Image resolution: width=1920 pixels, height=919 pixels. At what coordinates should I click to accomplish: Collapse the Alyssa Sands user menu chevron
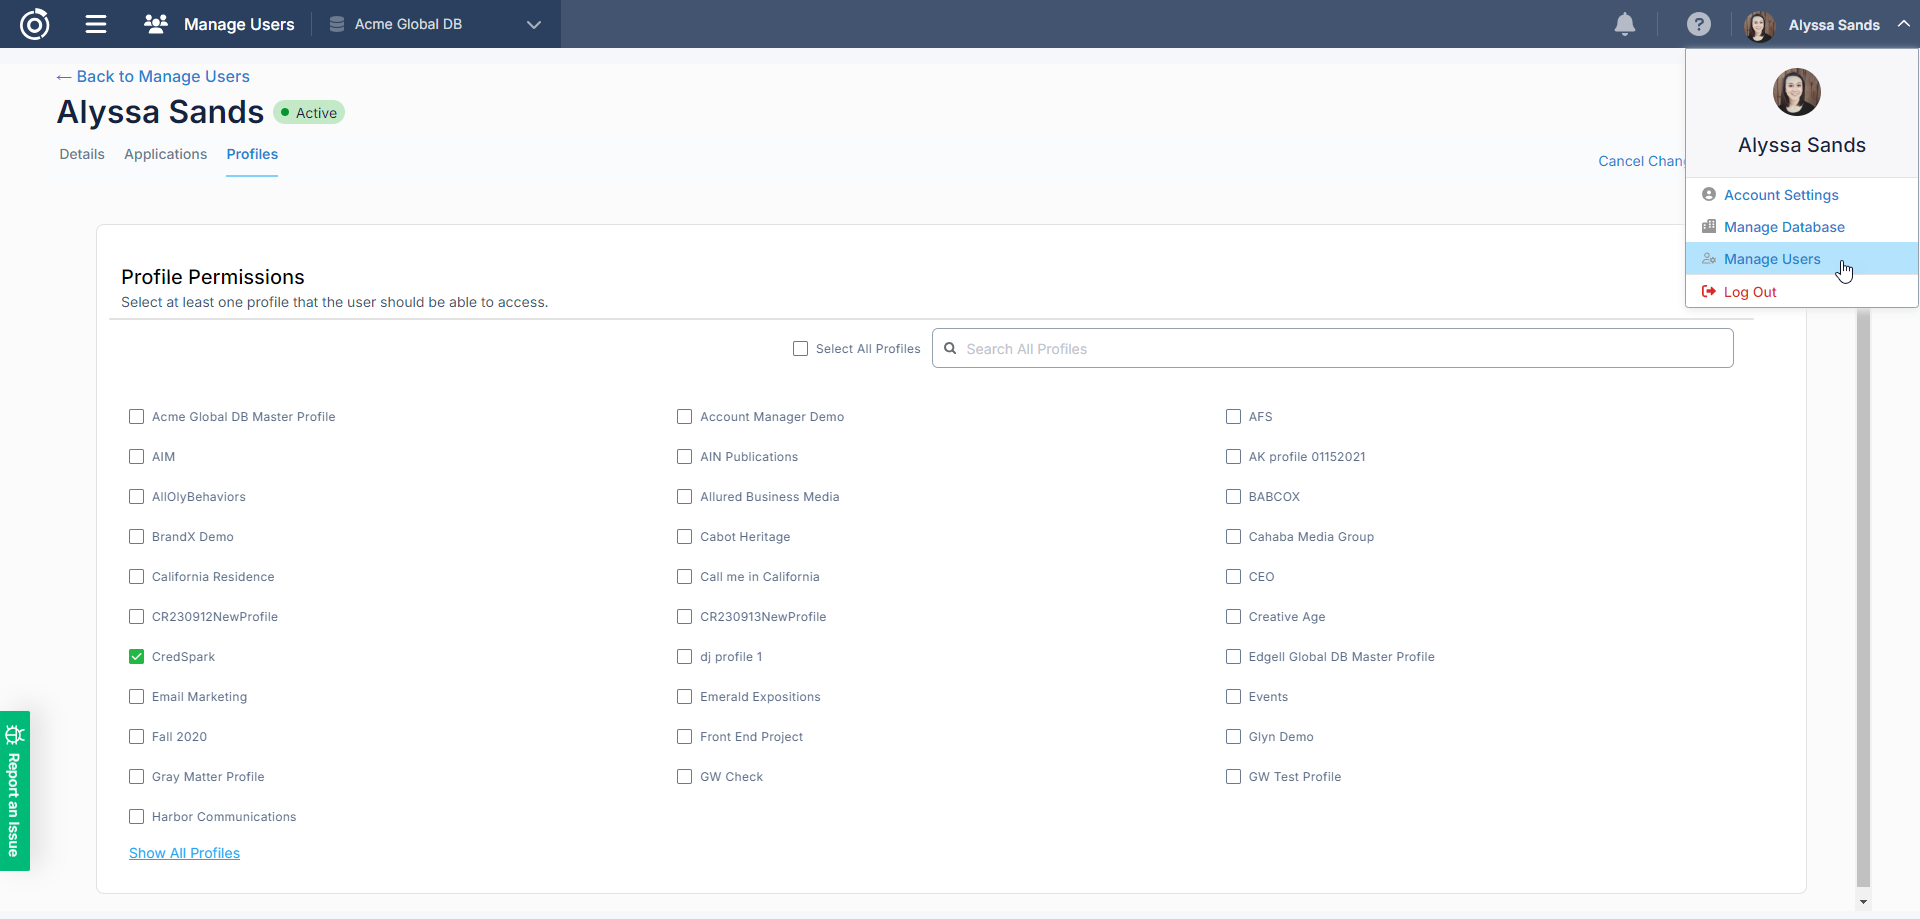1903,24
